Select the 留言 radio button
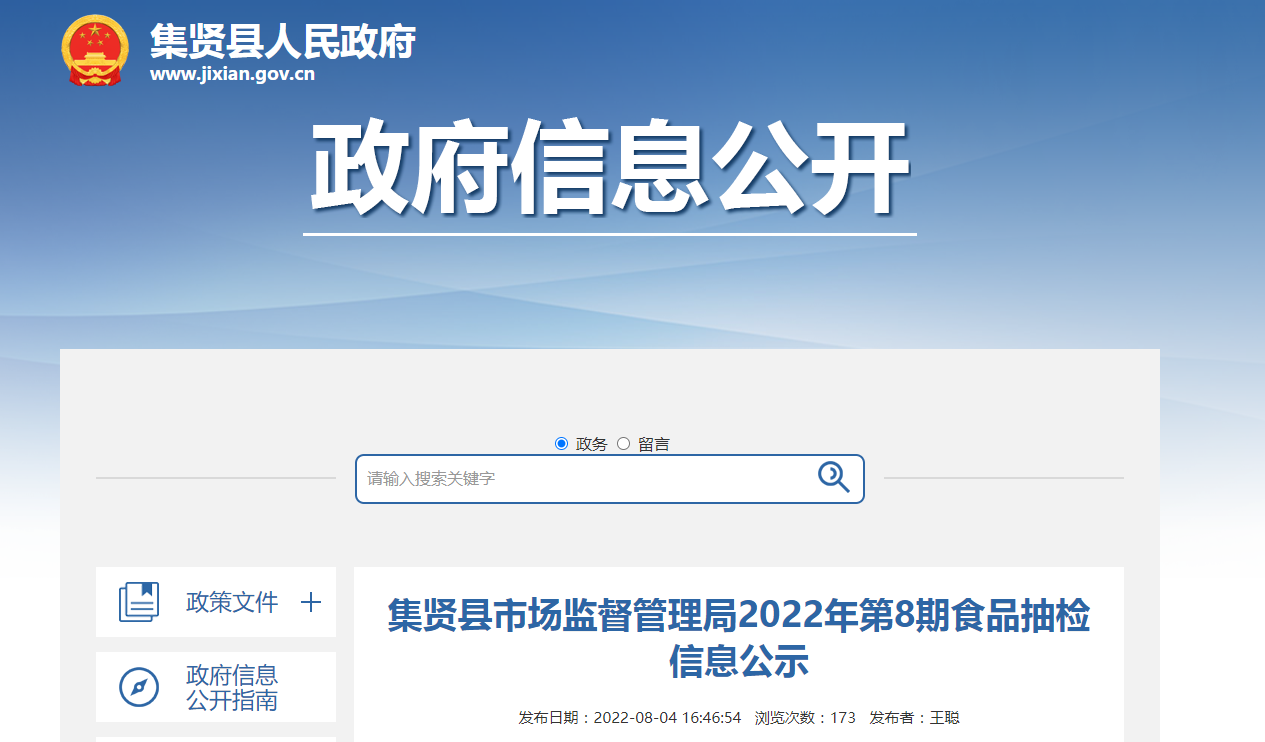1265x742 pixels. [623, 444]
